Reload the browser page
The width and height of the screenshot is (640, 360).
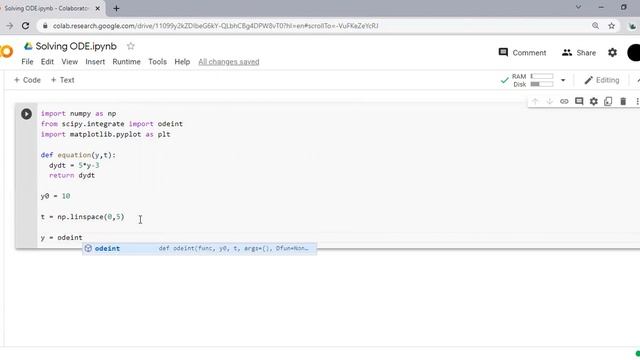25,26
